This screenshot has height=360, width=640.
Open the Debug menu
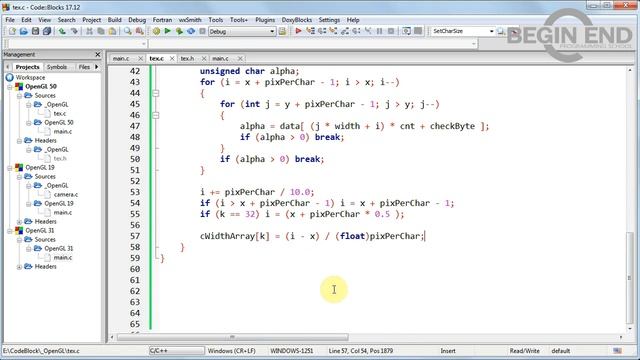[x=137, y=20]
